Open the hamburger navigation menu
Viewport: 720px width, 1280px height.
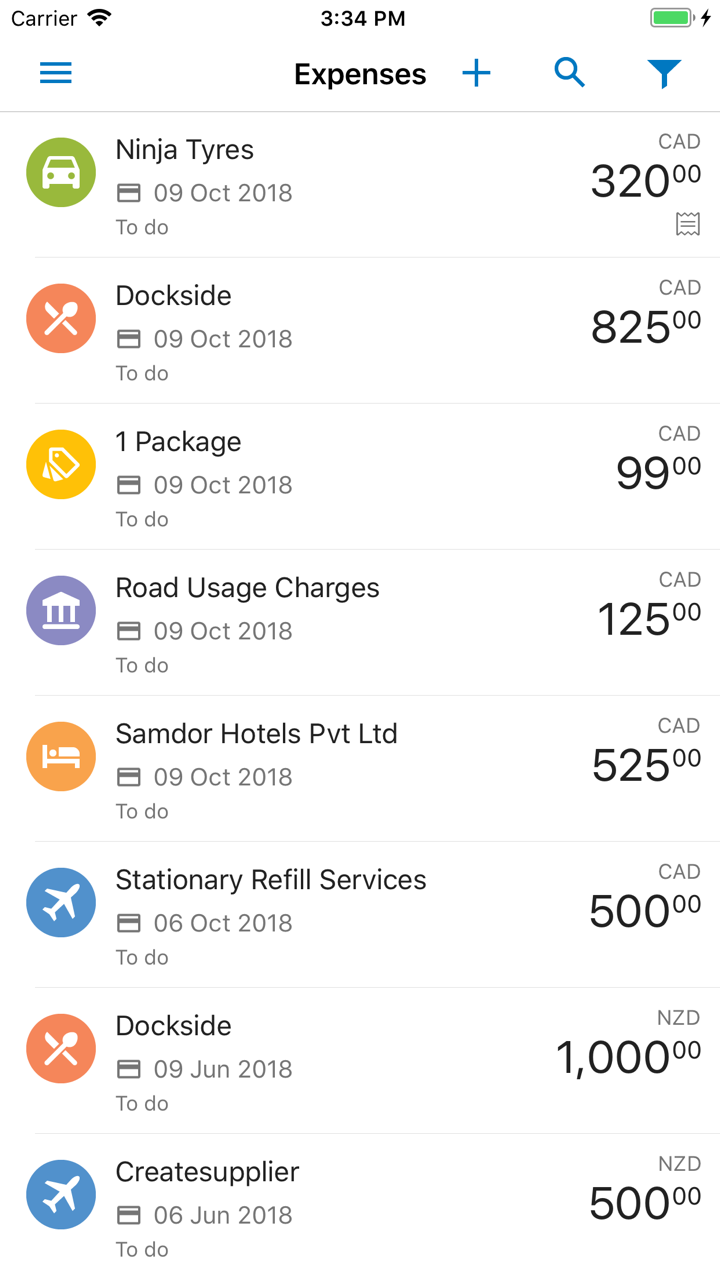tap(56, 73)
